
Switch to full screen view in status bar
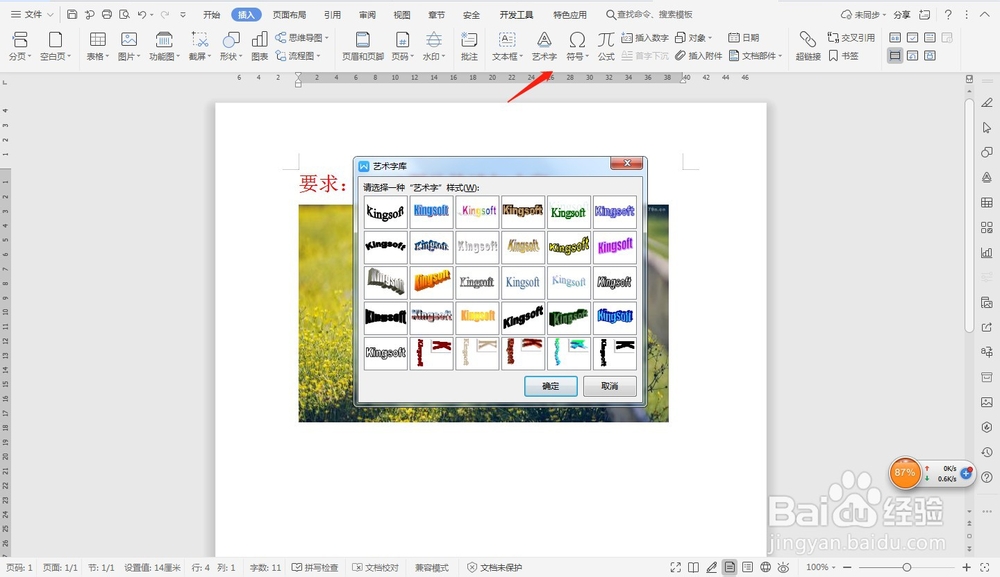coord(675,567)
